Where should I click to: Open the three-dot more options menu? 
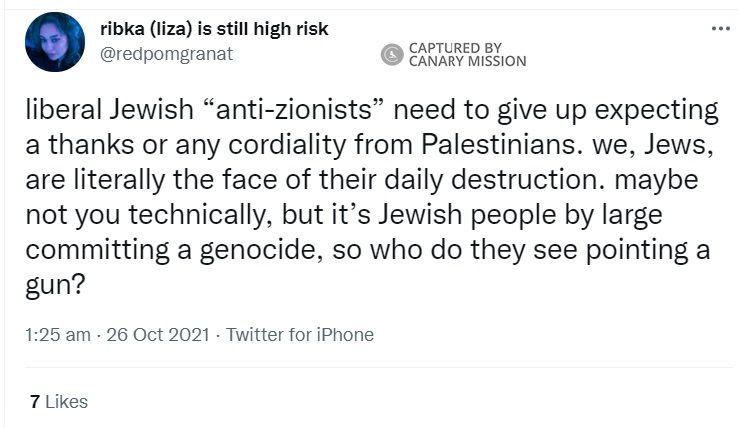[719, 28]
